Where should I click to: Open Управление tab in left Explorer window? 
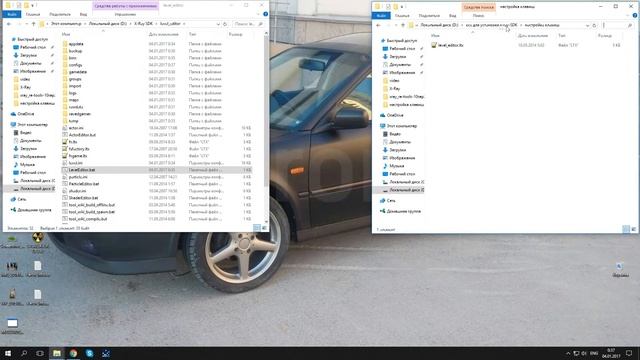coord(125,14)
